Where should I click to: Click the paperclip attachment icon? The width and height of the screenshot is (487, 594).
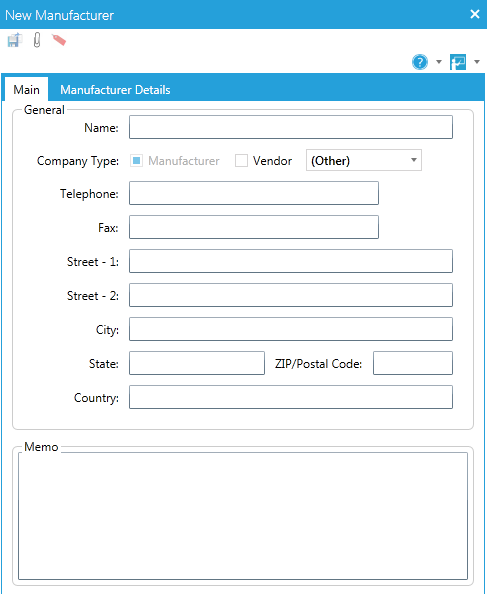(x=37, y=40)
